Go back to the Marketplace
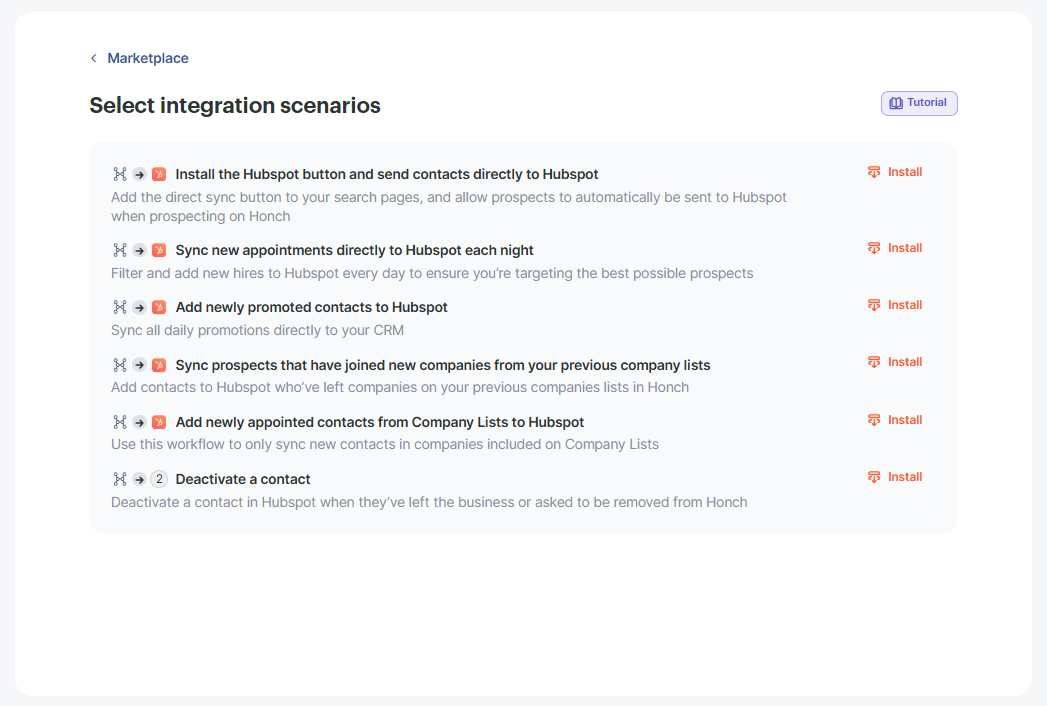The width and height of the screenshot is (1047, 706). tap(148, 58)
